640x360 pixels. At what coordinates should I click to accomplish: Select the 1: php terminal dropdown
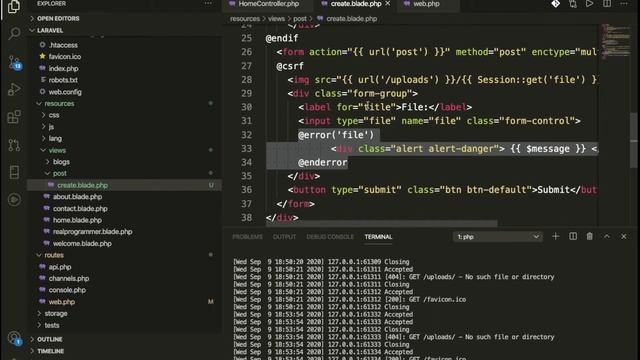pyautogui.click(x=498, y=237)
